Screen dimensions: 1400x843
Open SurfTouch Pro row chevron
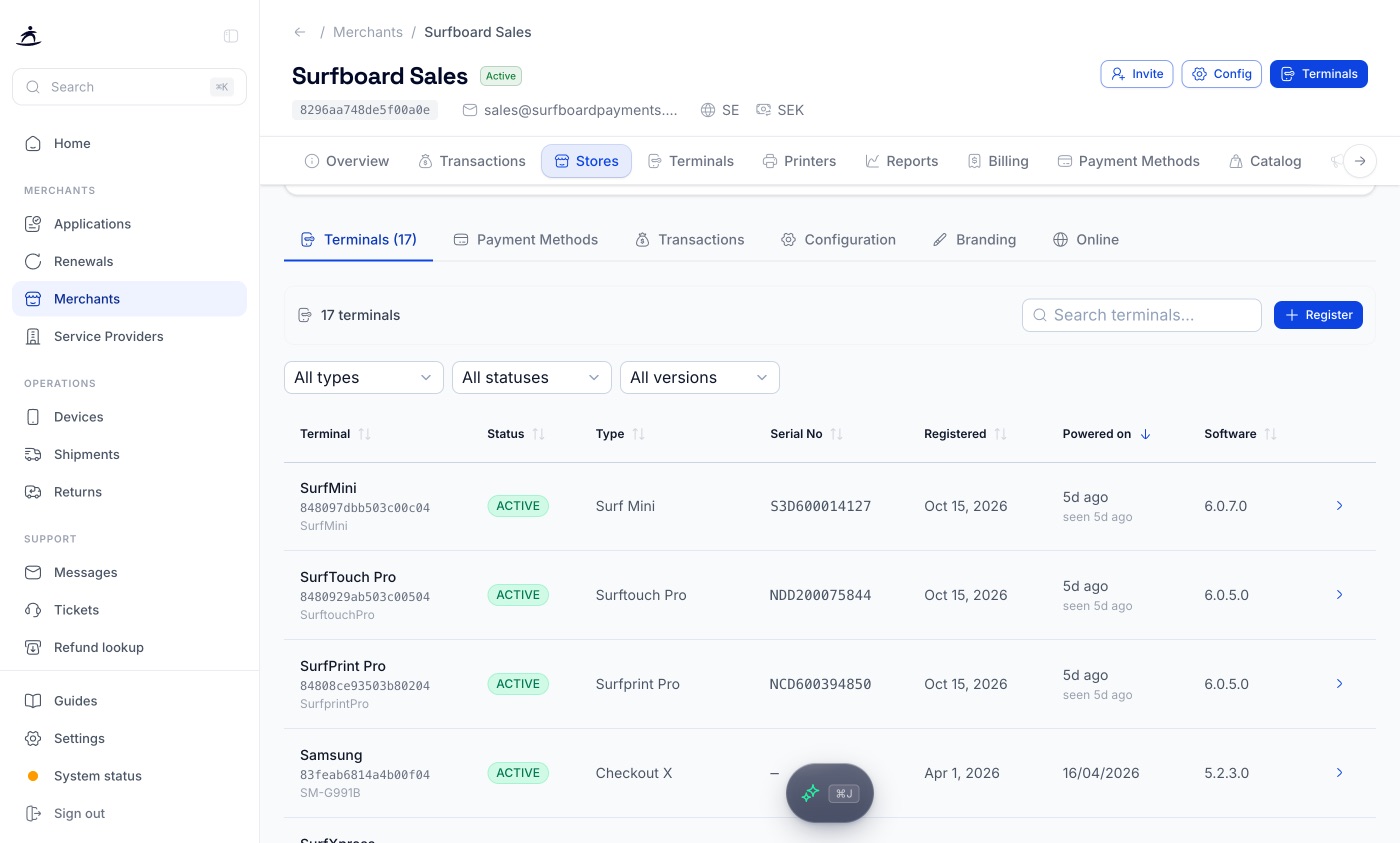point(1340,595)
